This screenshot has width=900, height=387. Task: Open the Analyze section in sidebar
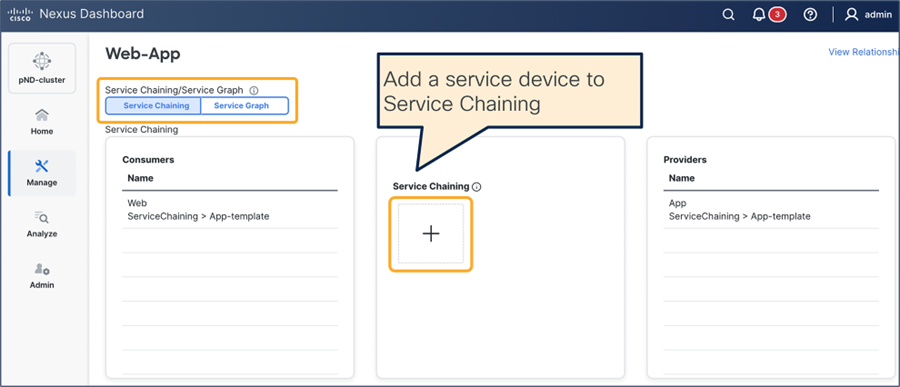pyautogui.click(x=42, y=225)
